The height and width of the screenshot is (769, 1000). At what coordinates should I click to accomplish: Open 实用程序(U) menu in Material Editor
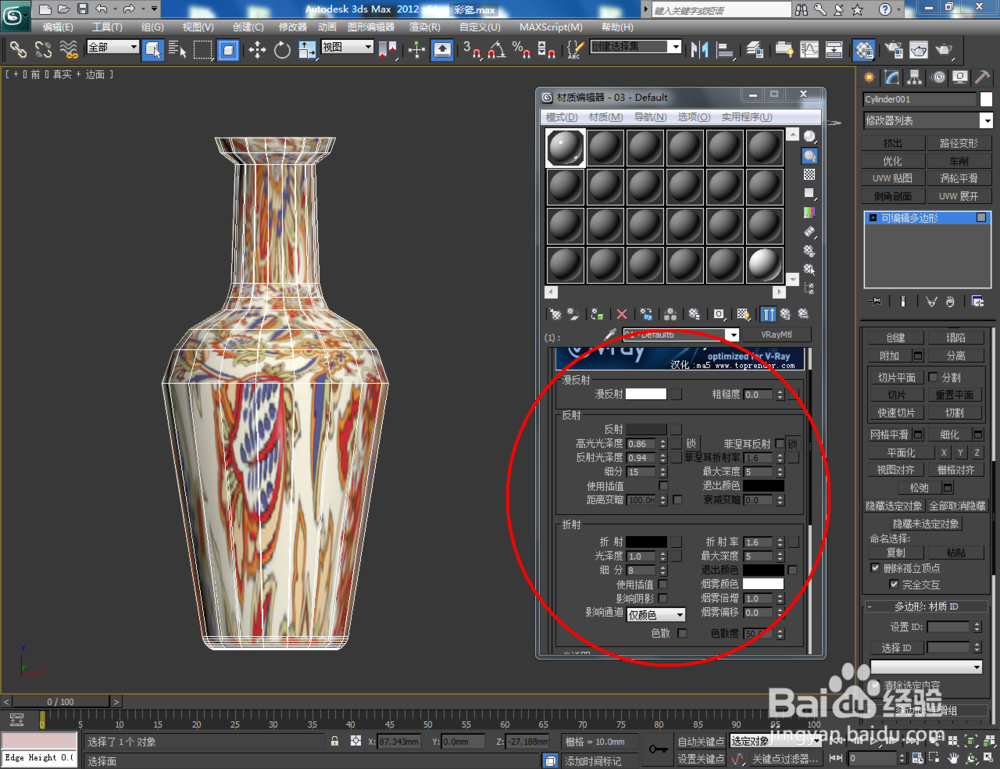[x=747, y=117]
